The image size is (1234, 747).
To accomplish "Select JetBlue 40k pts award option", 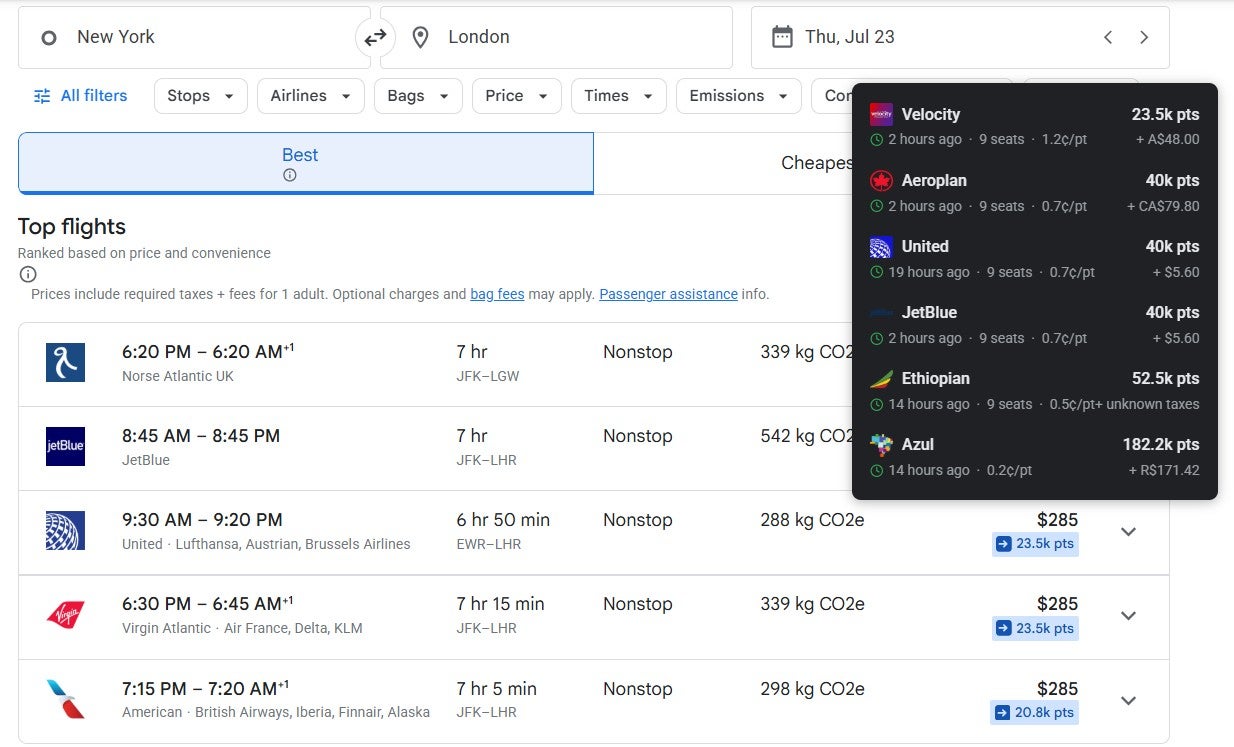I will click(x=1035, y=324).
